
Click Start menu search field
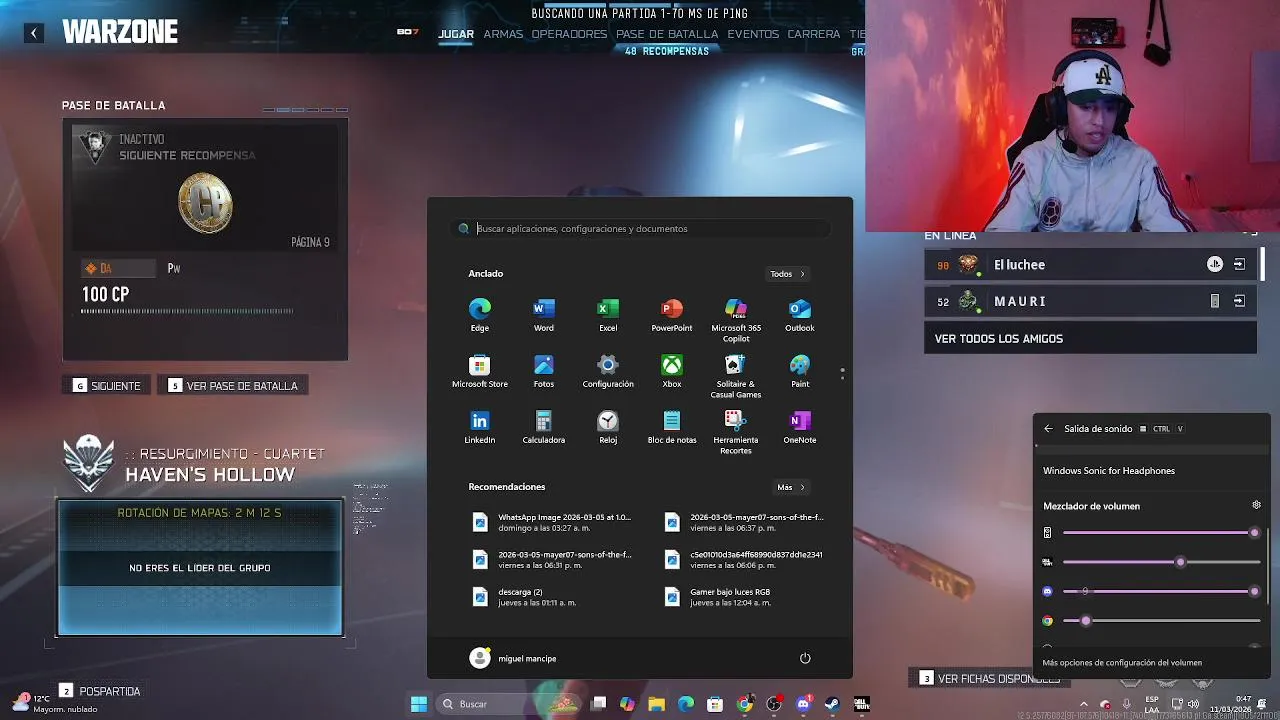click(640, 229)
